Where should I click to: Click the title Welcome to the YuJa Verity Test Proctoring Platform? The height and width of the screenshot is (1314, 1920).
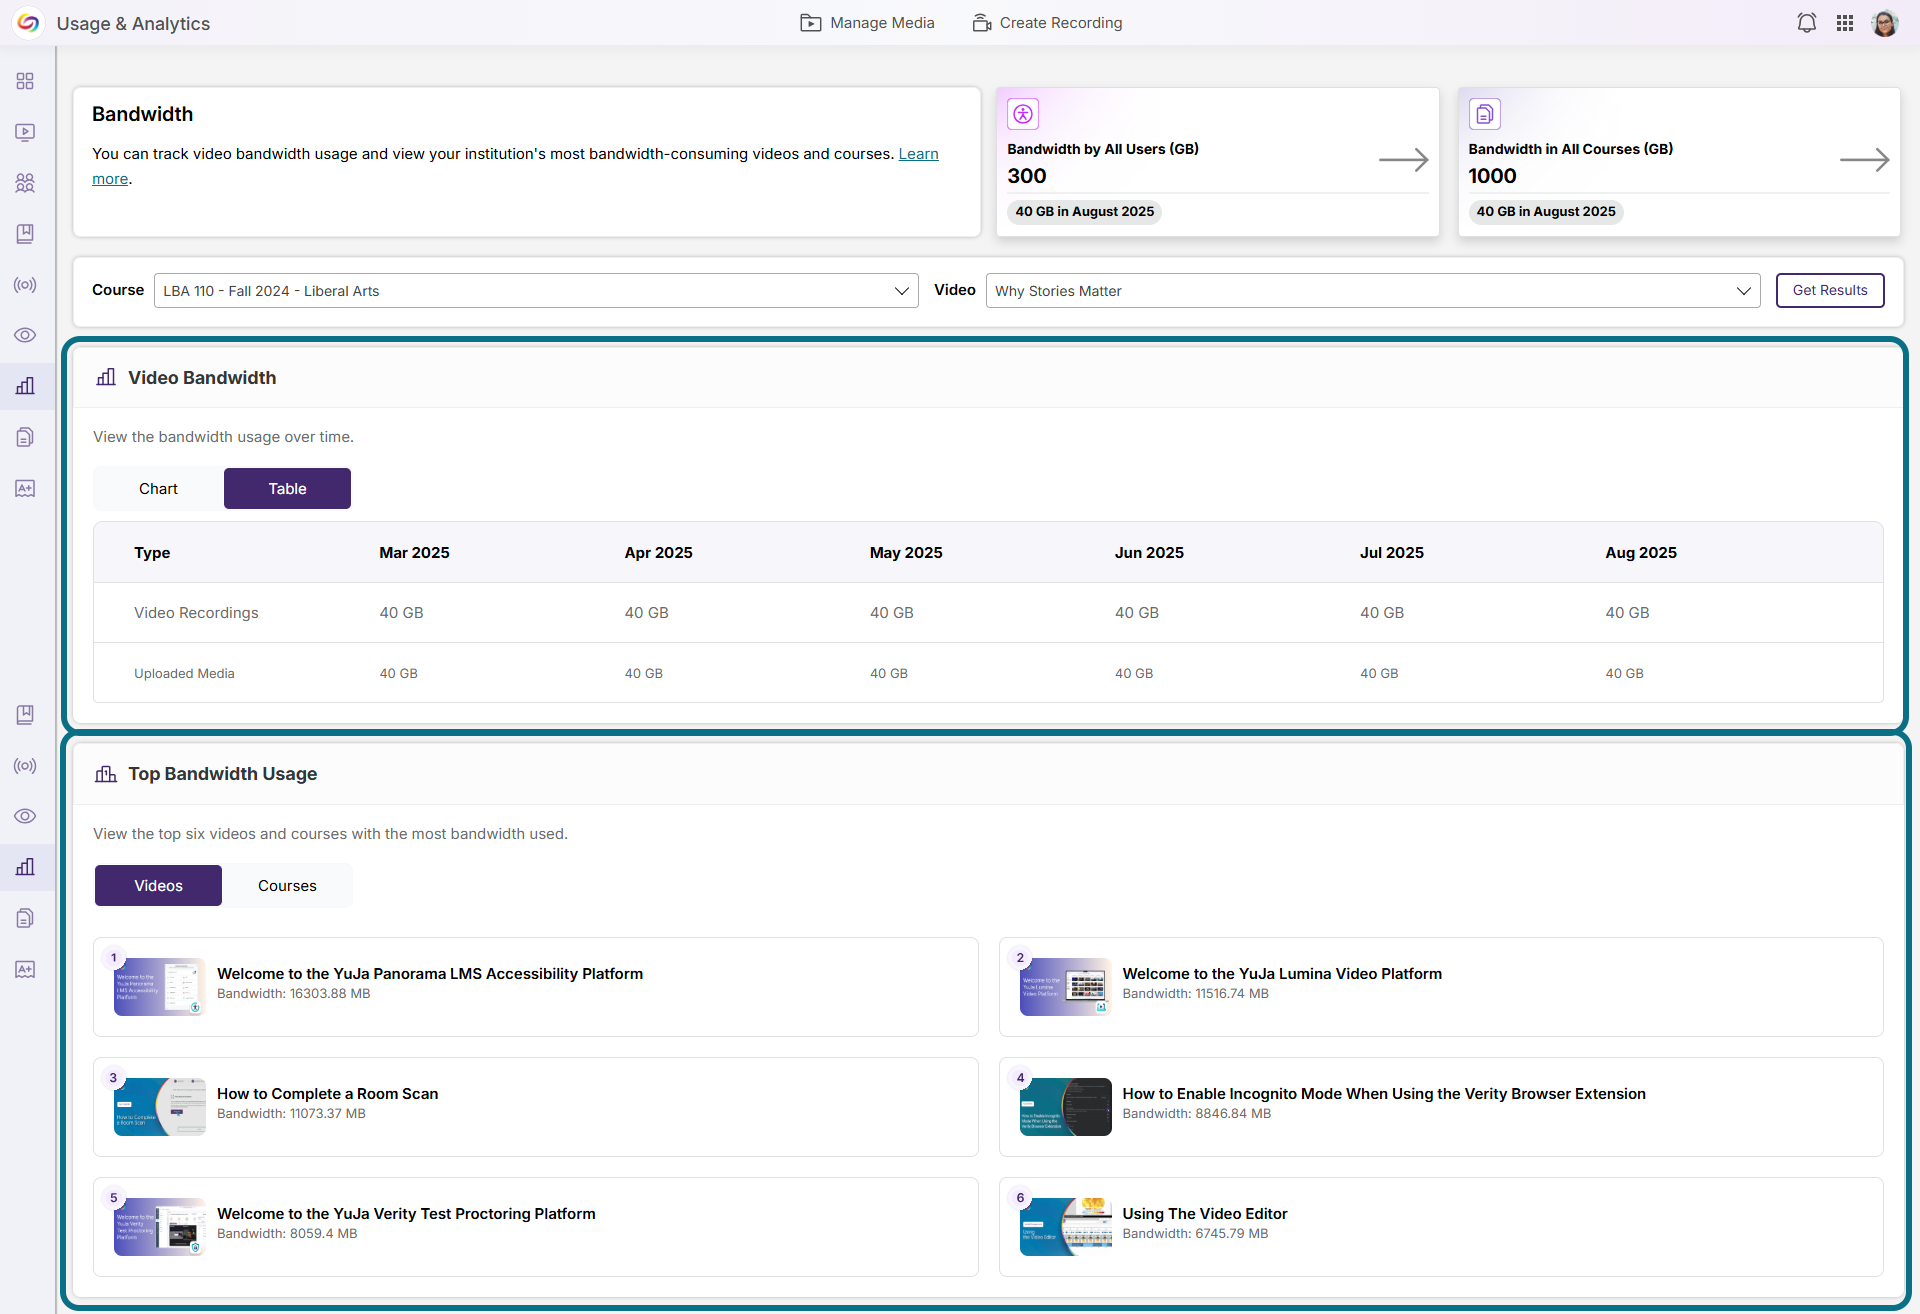point(406,1214)
